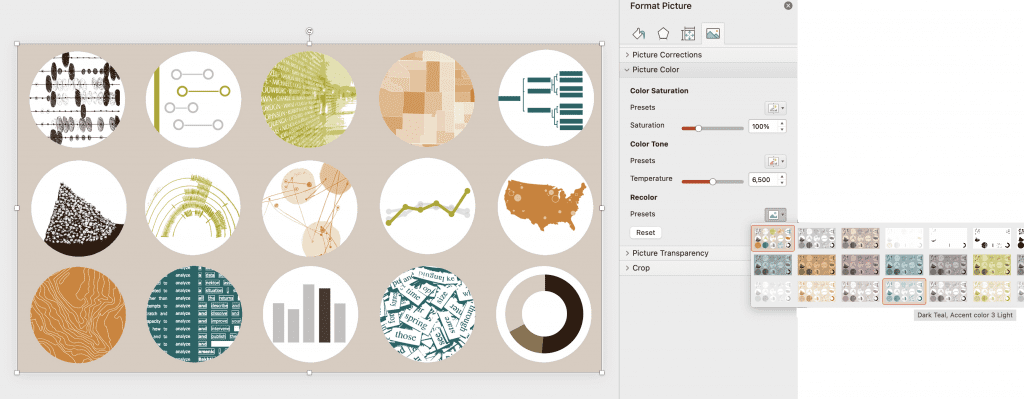Pick the light brown preset, bottom row third
Image resolution: width=1024 pixels, height=399 pixels.
[x=860, y=292]
